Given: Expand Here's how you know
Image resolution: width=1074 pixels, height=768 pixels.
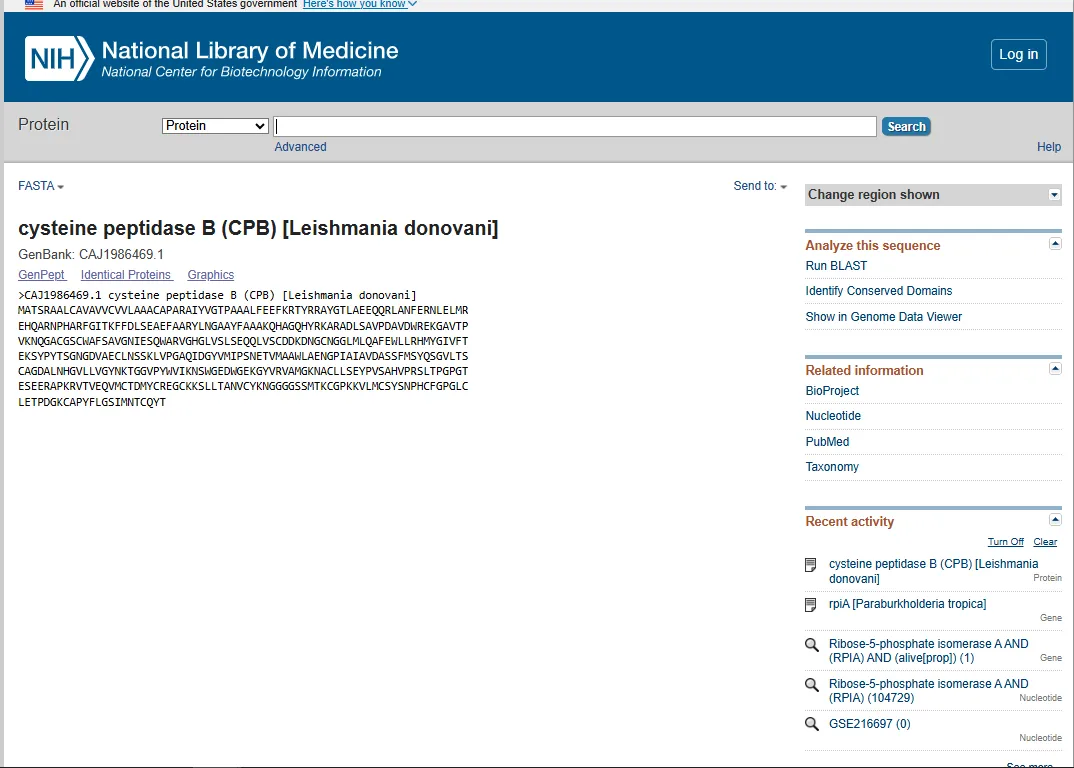Looking at the screenshot, I should (360, 4).
